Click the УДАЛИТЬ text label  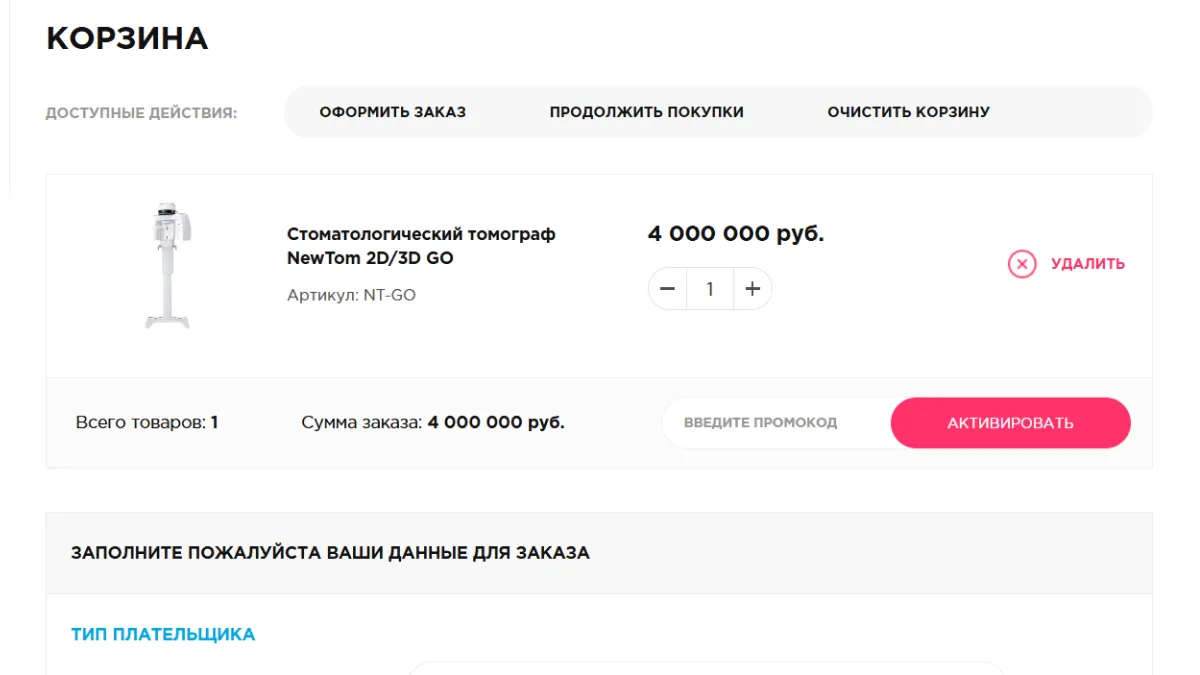click(1087, 264)
